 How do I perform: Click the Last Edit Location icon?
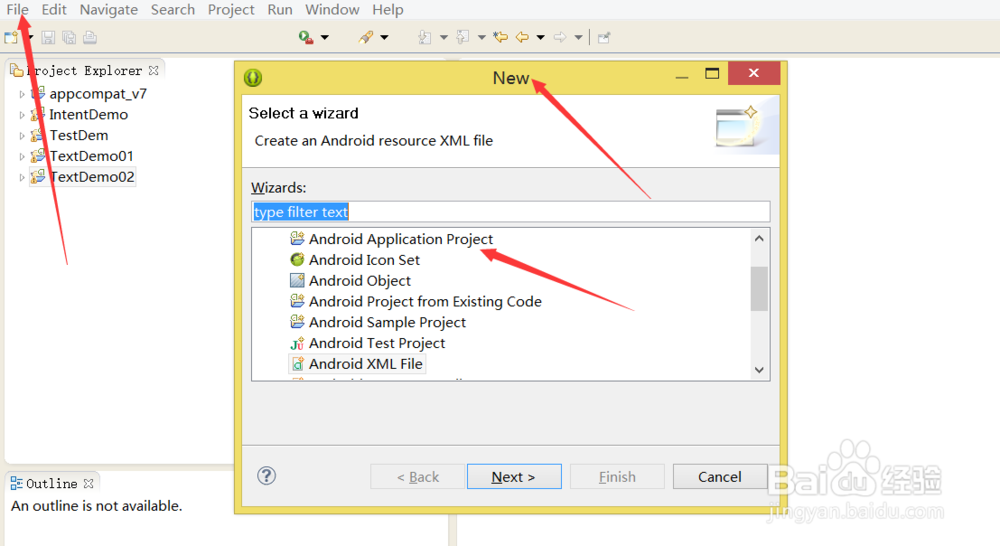coord(501,38)
